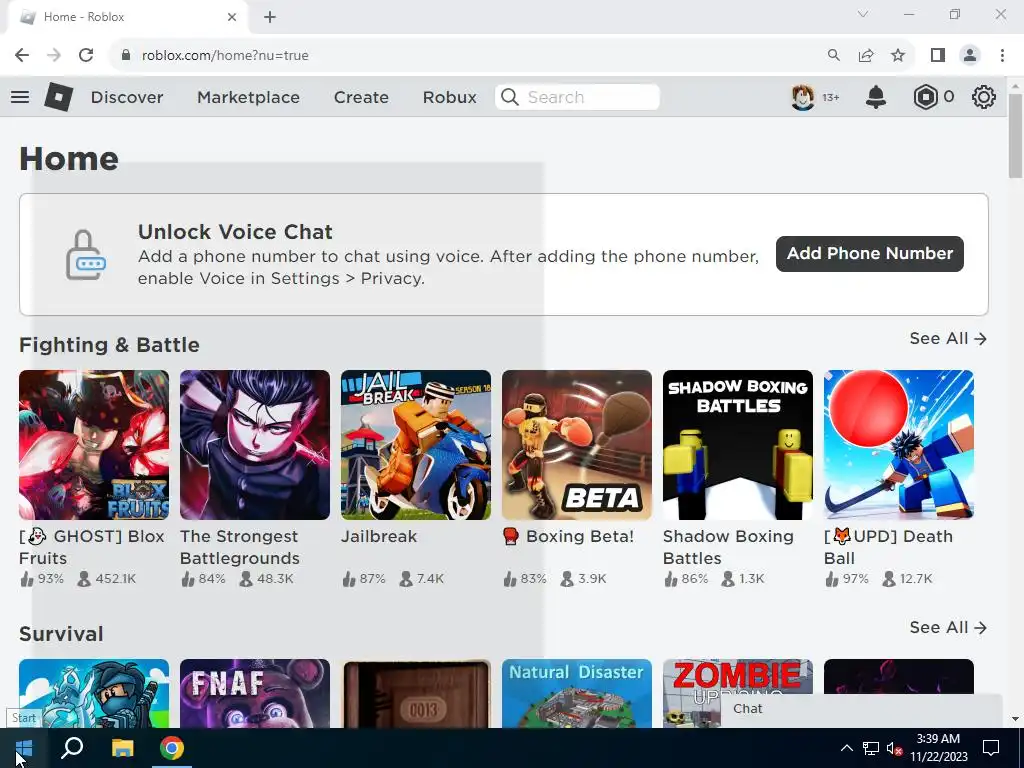The height and width of the screenshot is (768, 1024).
Task: Click the search magnifier icon in Roblox
Action: pyautogui.click(x=510, y=97)
